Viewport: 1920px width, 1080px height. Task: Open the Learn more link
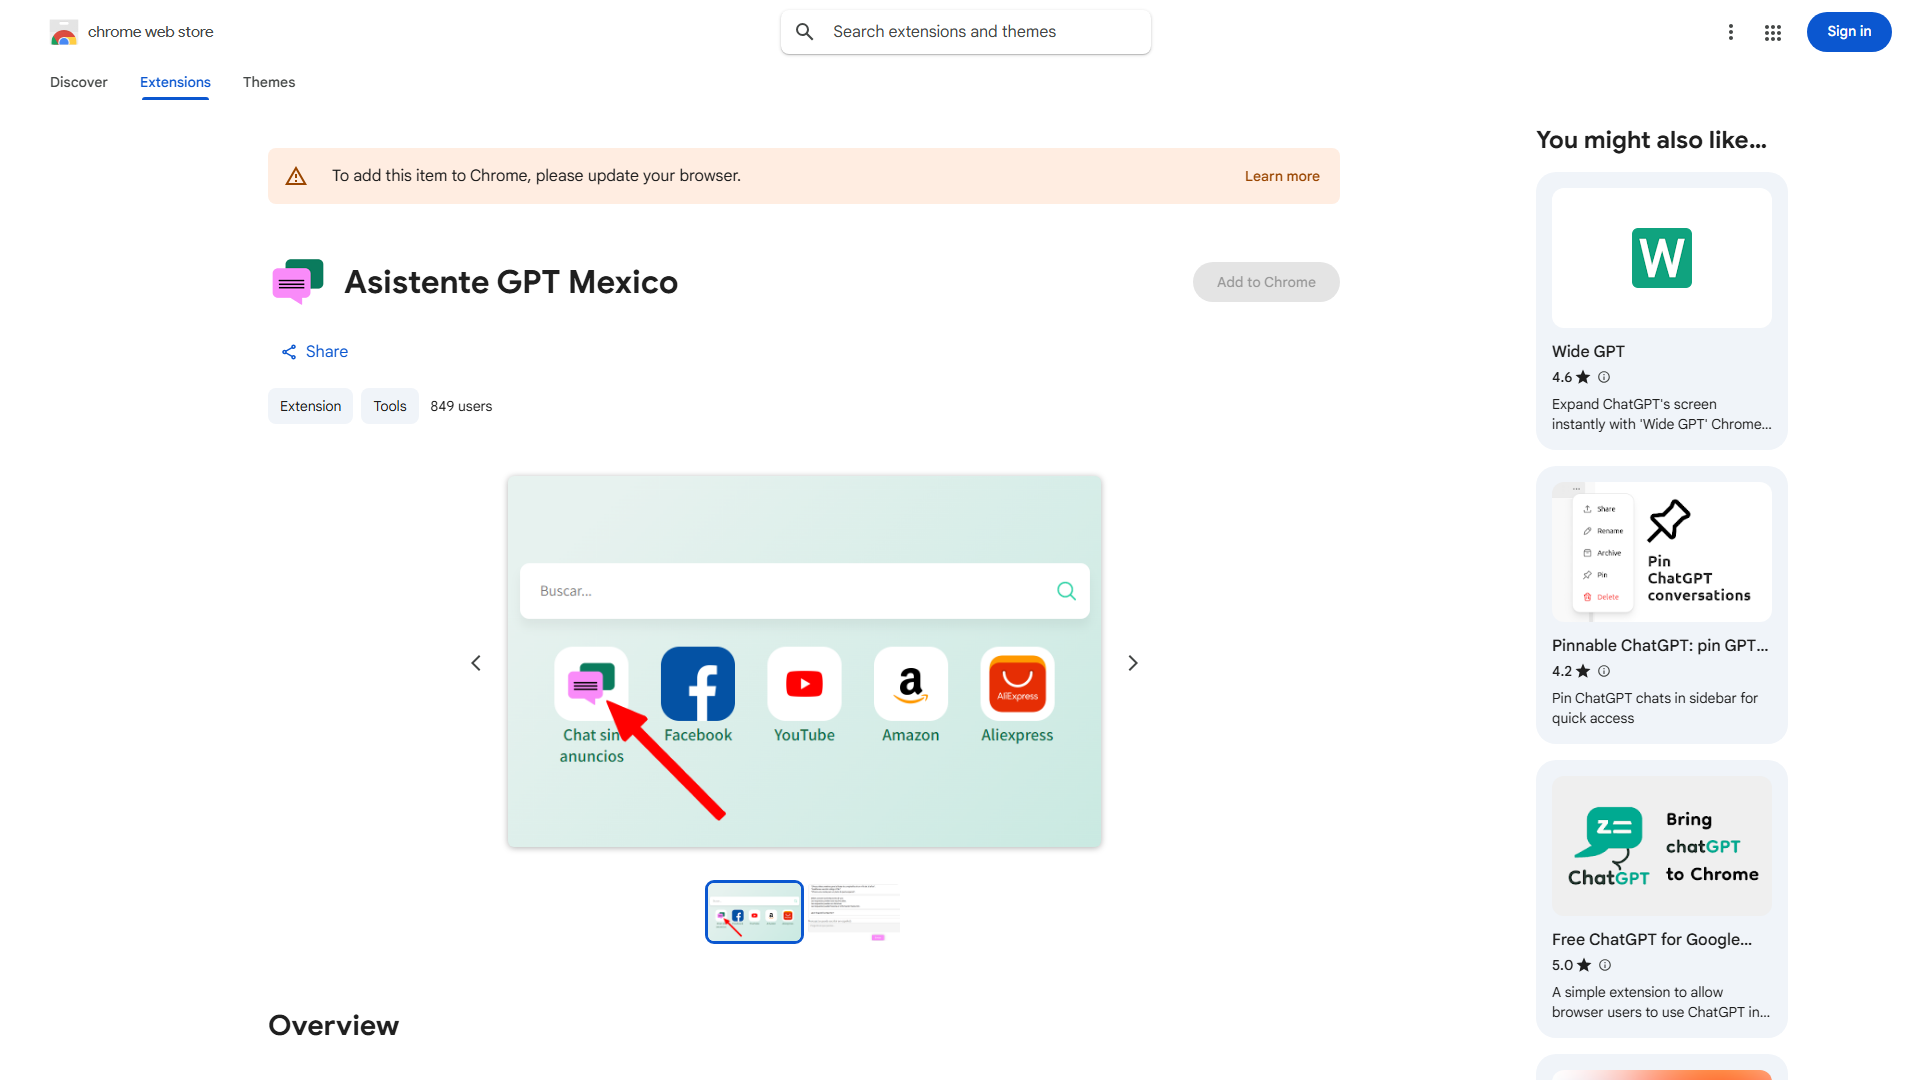1282,176
